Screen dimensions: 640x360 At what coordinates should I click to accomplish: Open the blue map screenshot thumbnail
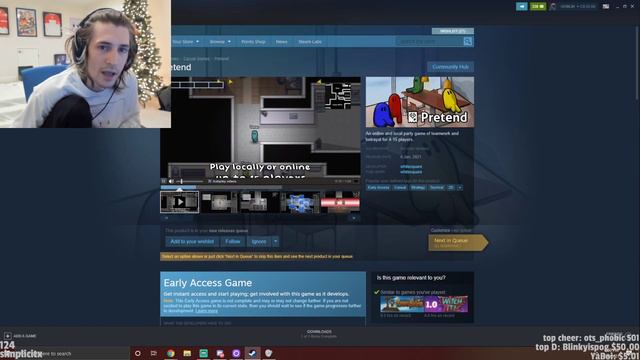click(300, 202)
